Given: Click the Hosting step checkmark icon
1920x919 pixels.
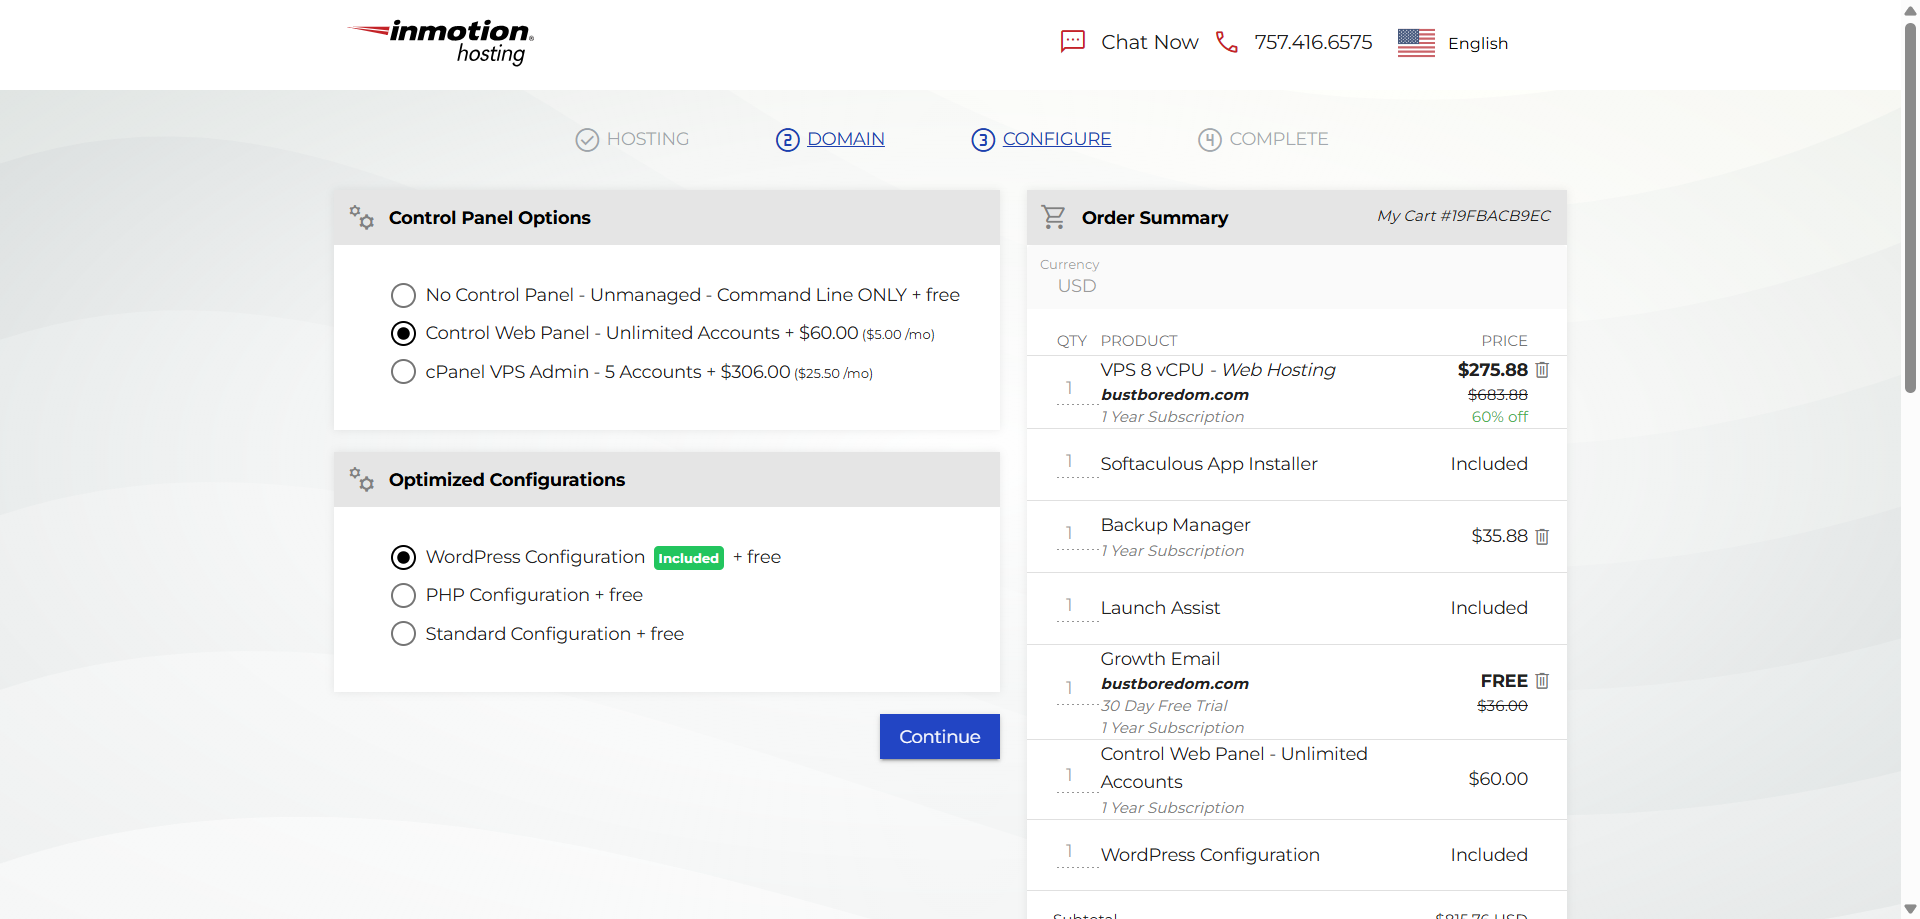Looking at the screenshot, I should tap(587, 140).
